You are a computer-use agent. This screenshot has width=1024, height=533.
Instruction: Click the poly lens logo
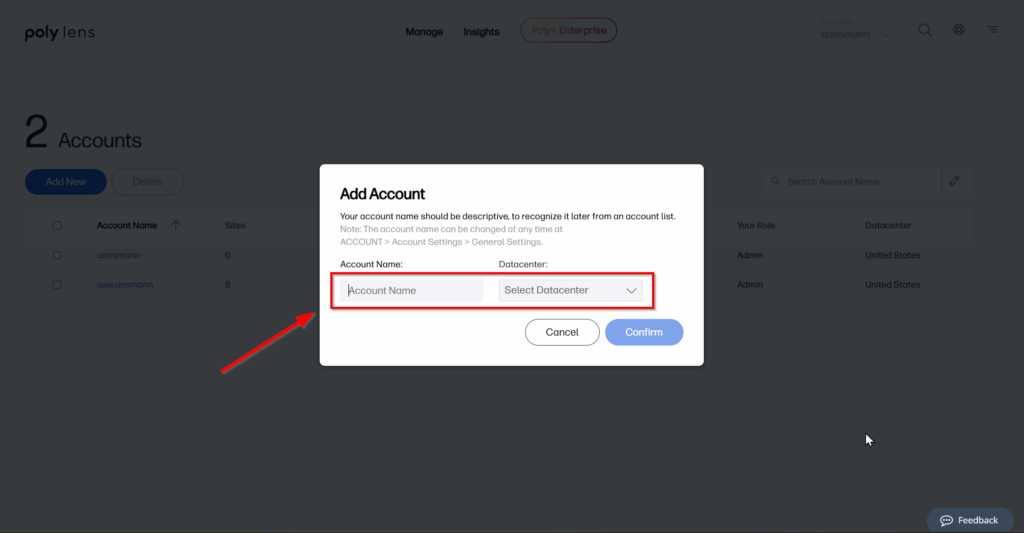(59, 33)
